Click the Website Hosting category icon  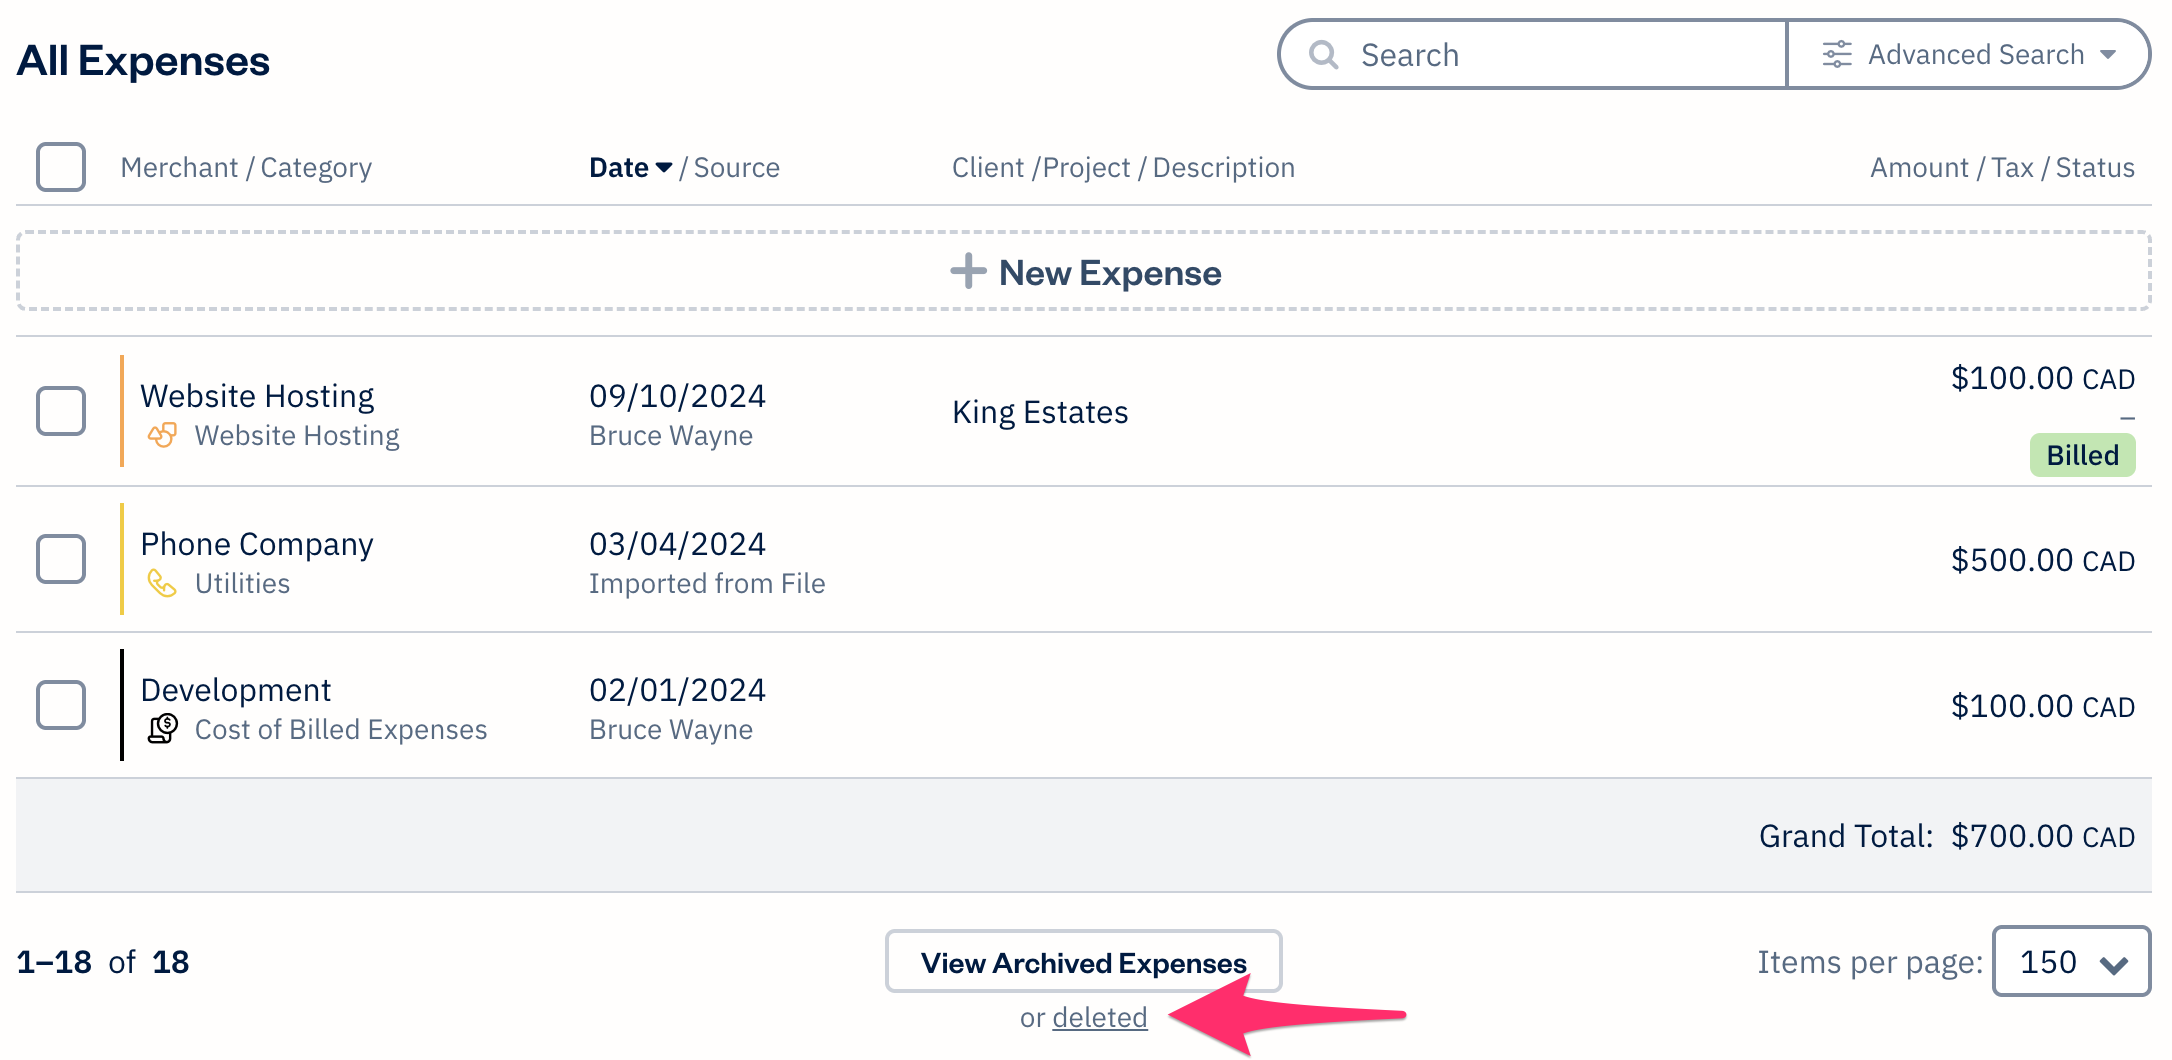[x=161, y=435]
